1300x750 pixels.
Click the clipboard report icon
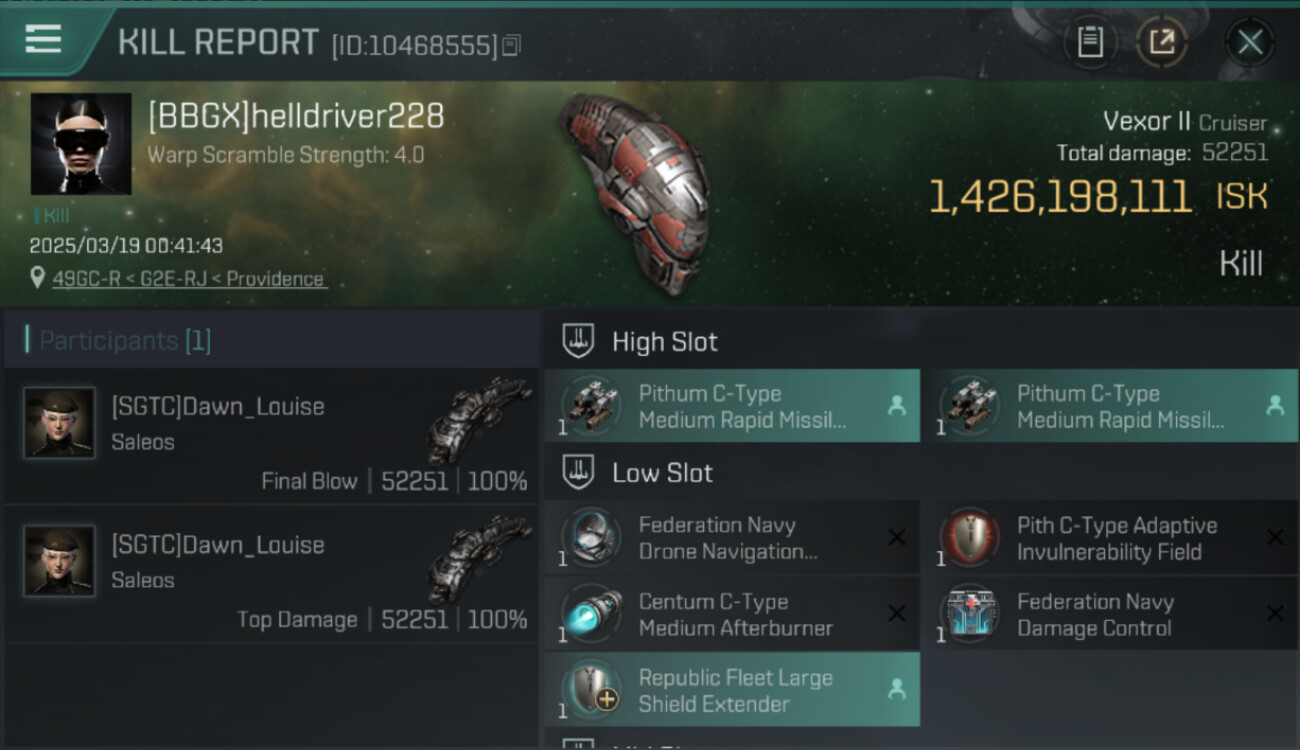click(1090, 42)
